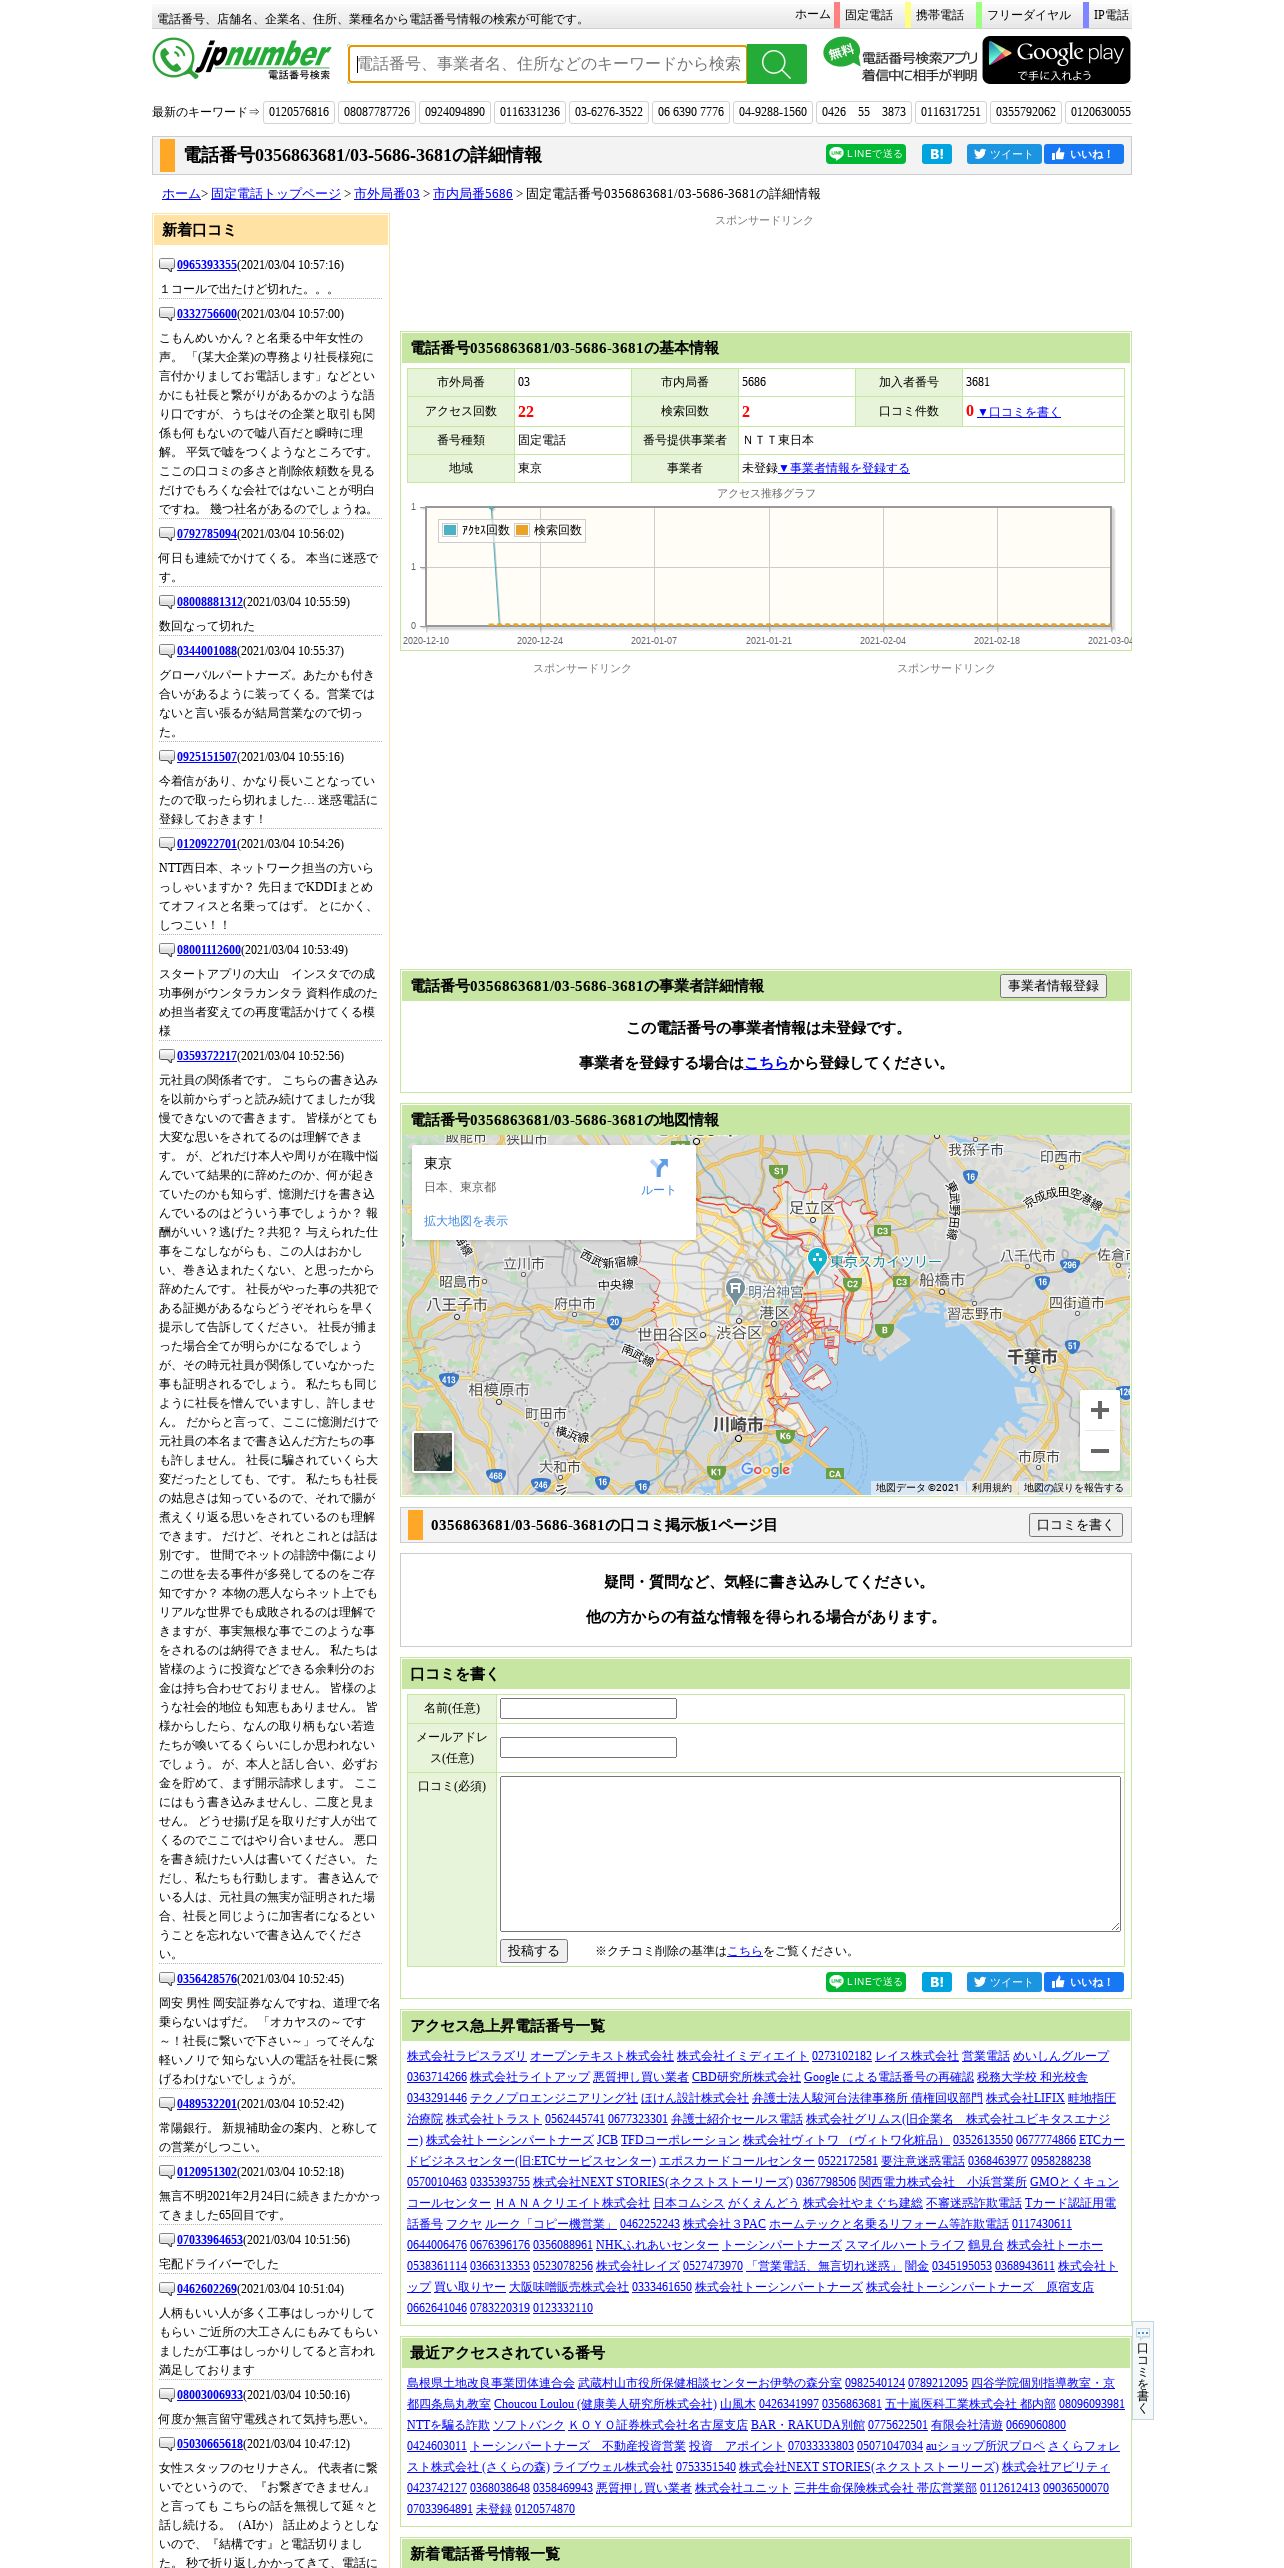Toggle アクセス回数 legend in the graph
The width and height of the screenshot is (1284, 2568).
pos(476,530)
